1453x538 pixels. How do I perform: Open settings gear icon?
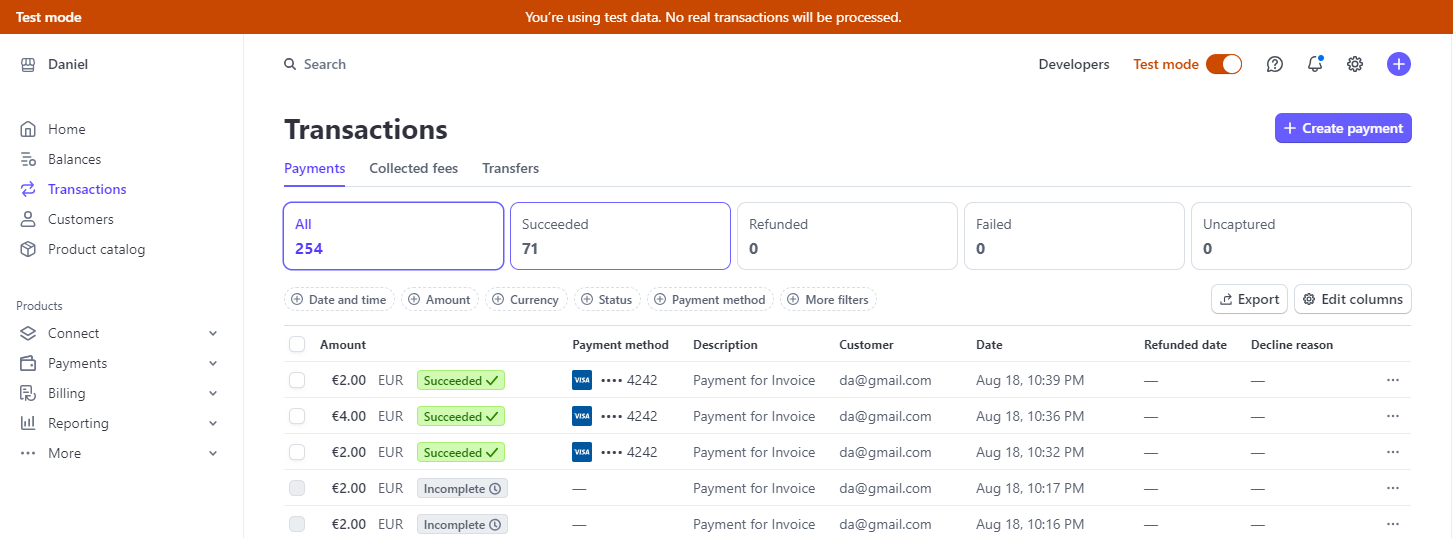[1355, 64]
